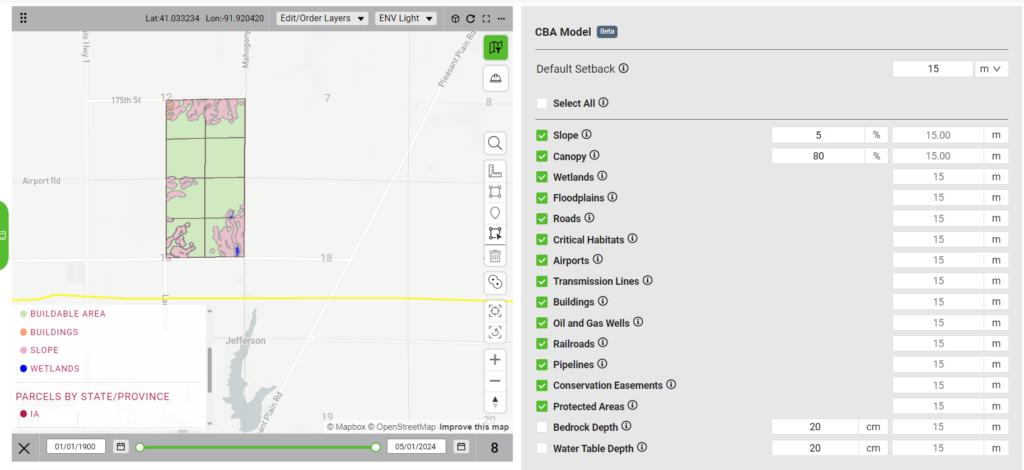Click the Slope percent value field
The height and width of the screenshot is (470, 1024).
point(818,135)
